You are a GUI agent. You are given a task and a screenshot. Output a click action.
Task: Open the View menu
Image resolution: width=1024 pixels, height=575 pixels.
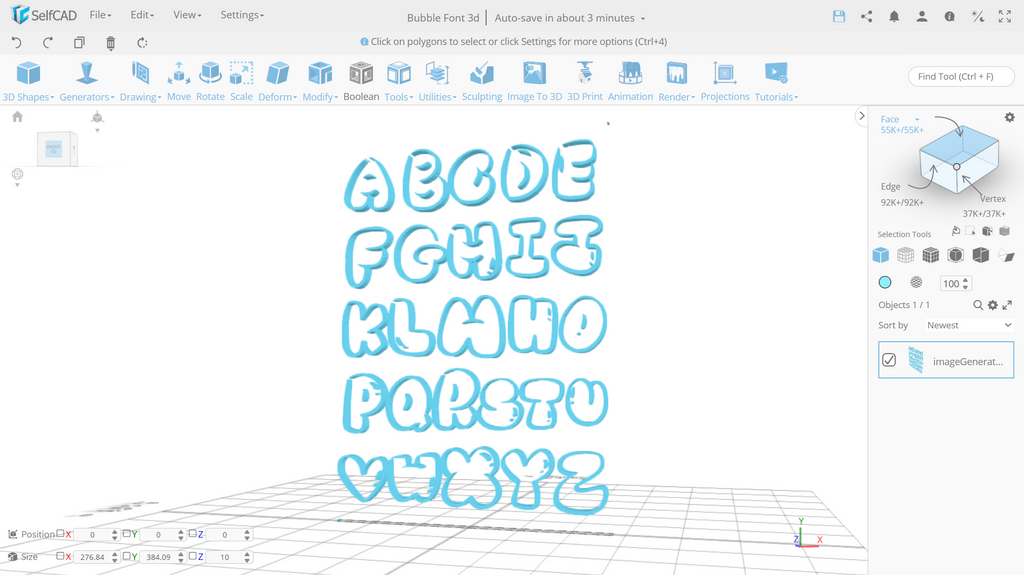(187, 15)
